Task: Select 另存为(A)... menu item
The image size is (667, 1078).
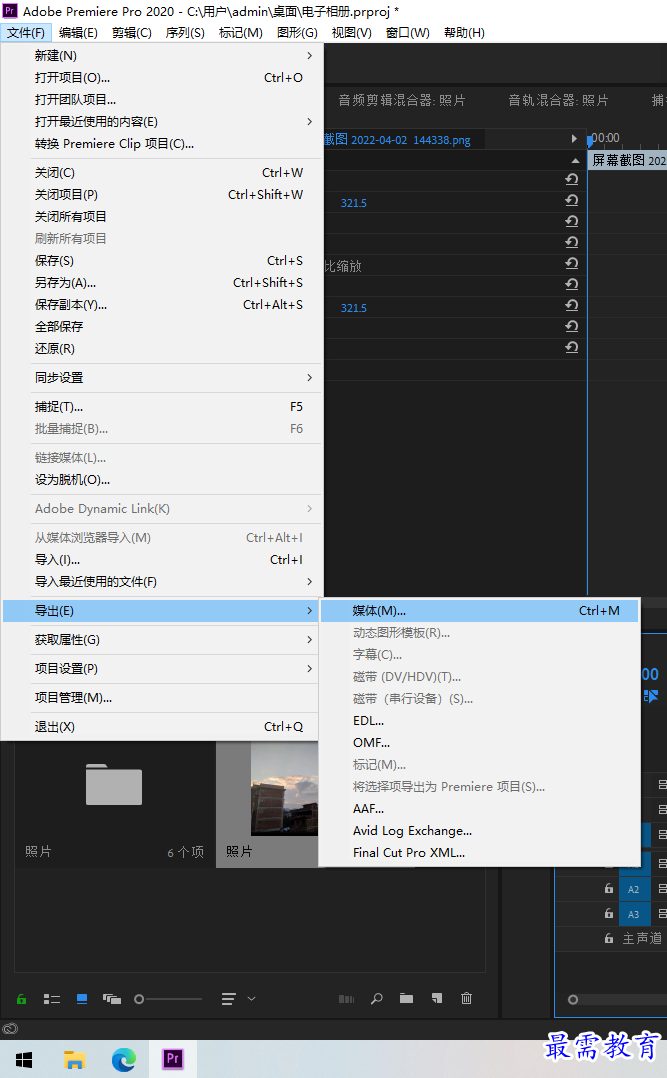Action: pyautogui.click(x=162, y=283)
